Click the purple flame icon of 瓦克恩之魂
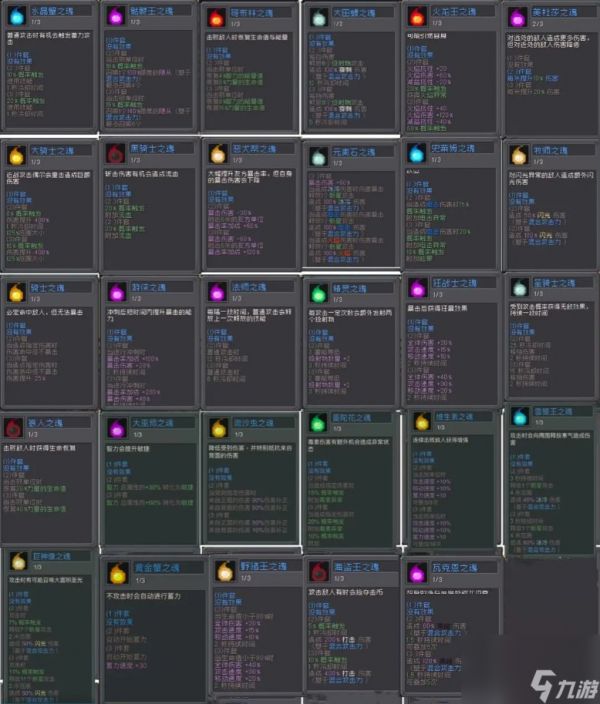 click(x=416, y=573)
